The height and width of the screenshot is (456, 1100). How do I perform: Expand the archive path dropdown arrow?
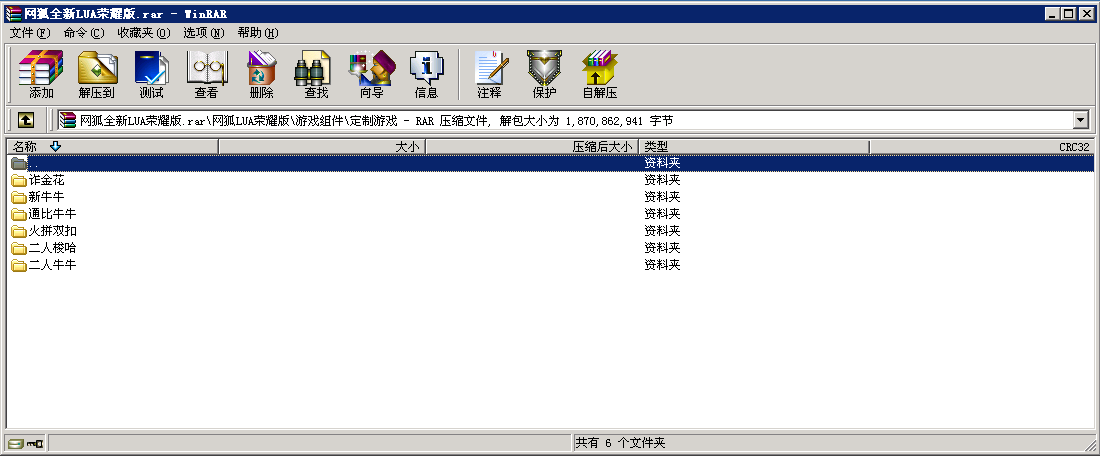click(1079, 120)
